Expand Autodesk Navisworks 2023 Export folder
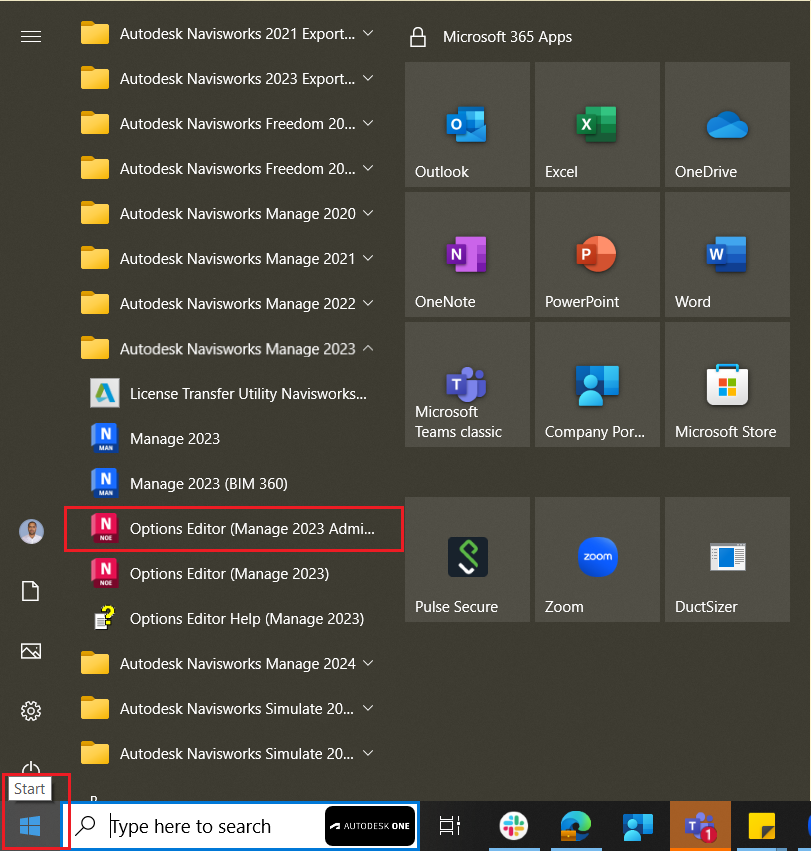The width and height of the screenshot is (811, 851). [227, 79]
